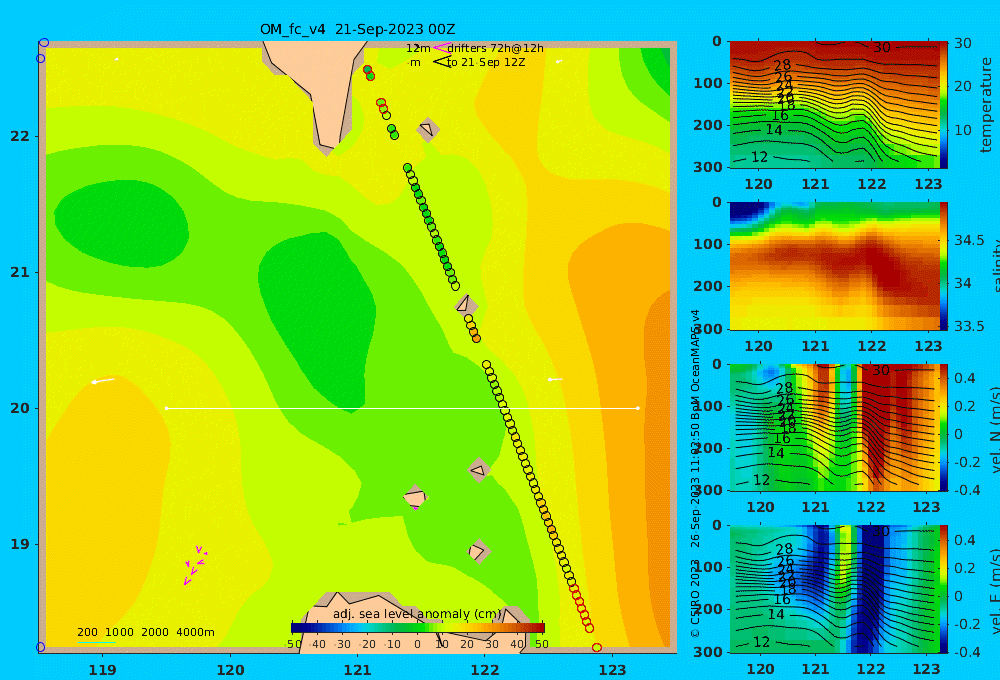1000x680 pixels.
Task: Click the dark green low-anomaly patch near 119E
Action: pyautogui.click(x=121, y=223)
